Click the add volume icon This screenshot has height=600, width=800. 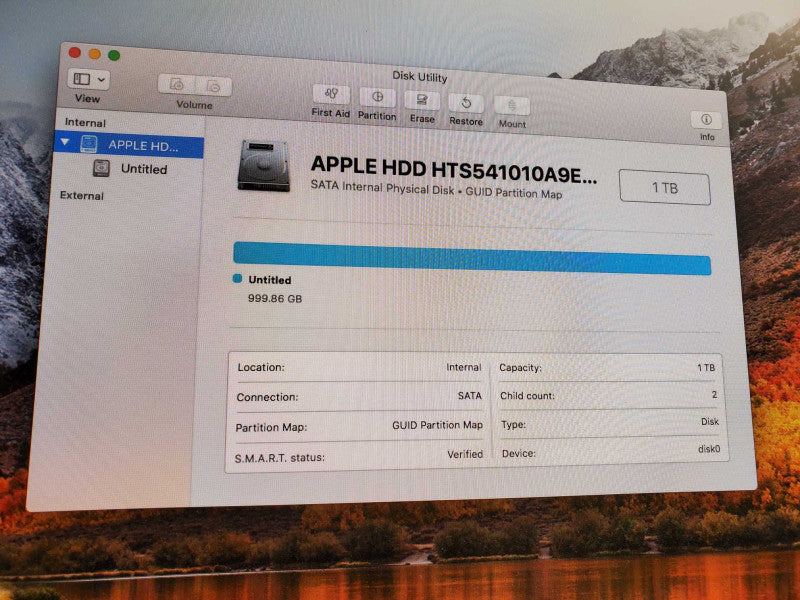177,85
